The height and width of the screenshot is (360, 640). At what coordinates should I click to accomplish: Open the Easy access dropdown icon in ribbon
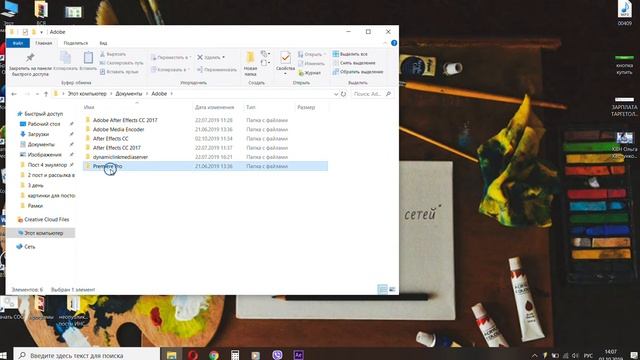click(x=265, y=63)
